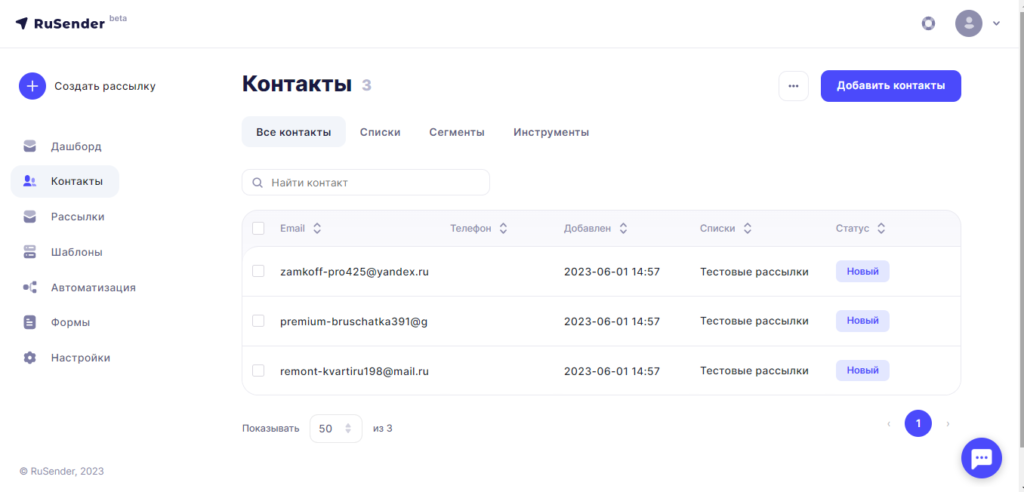Sort by Добавлен column arrows
The width and height of the screenshot is (1024, 492).
click(623, 228)
